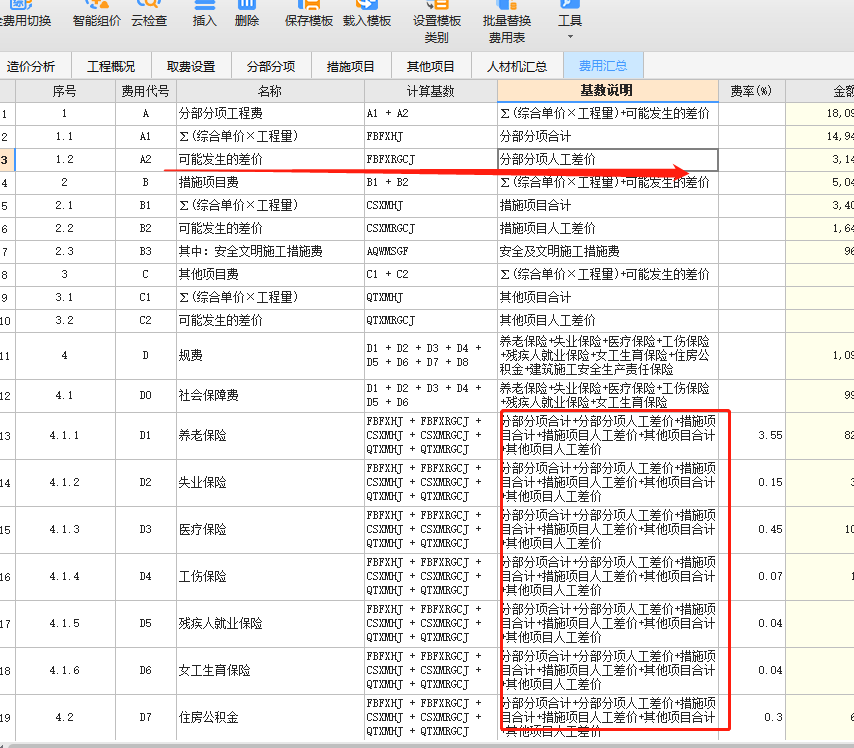The height and width of the screenshot is (748, 854).
Task: Click the FBFXHJ calculation base cell
Action: click(x=431, y=136)
